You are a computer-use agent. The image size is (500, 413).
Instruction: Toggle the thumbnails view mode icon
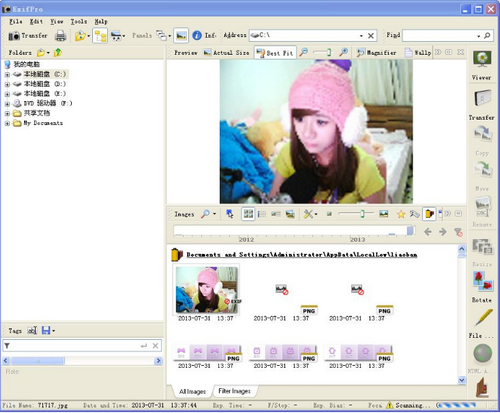pyautogui.click(x=248, y=214)
